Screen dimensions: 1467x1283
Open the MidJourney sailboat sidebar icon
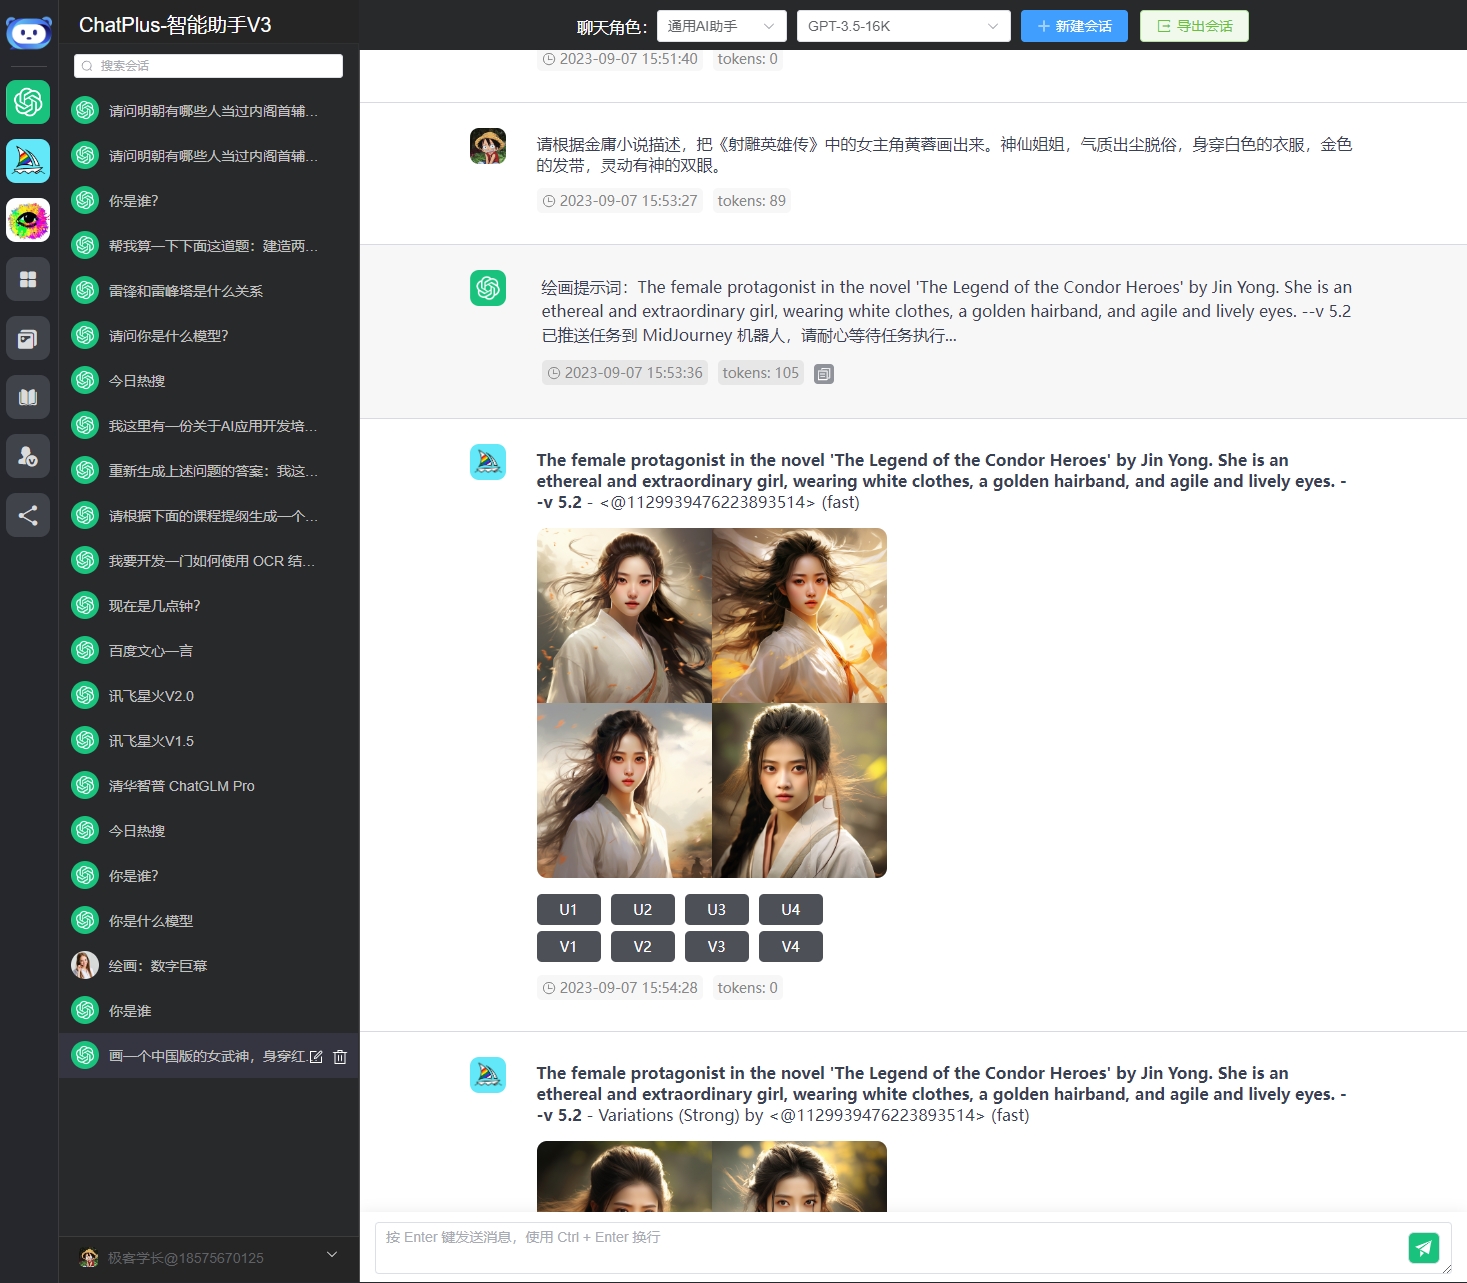(28, 161)
